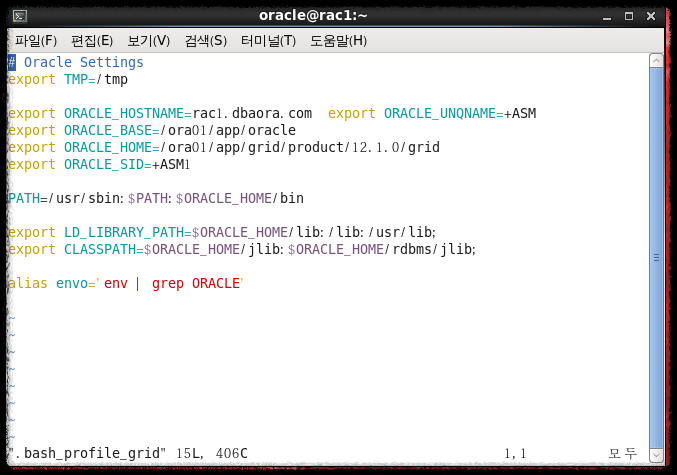Click the PATH=/usr/sbin line
This screenshot has height=475, width=677.
click(156, 198)
